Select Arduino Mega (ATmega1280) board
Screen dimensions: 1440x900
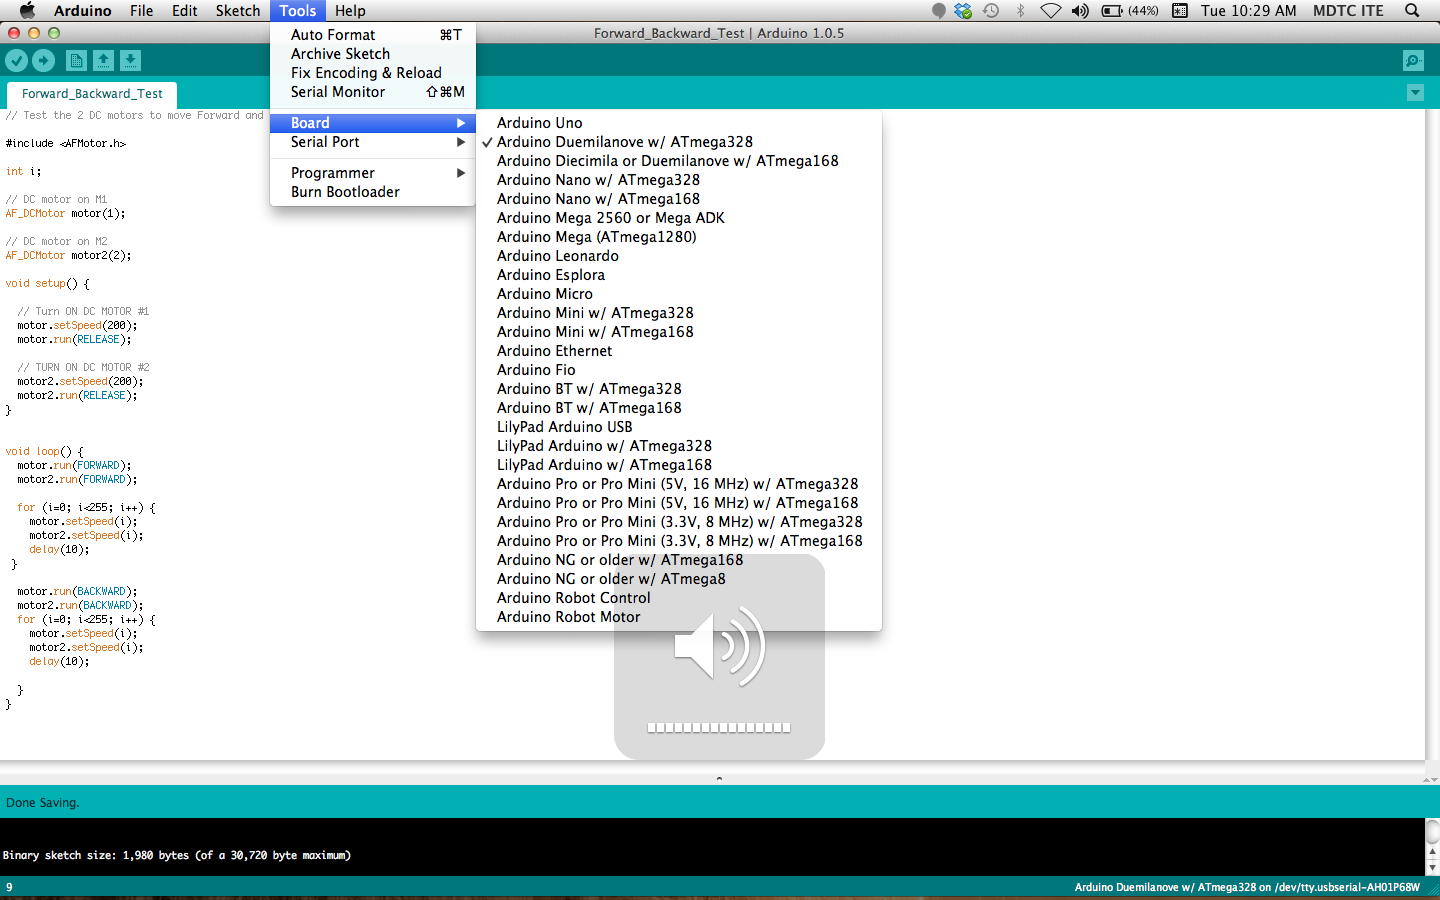coord(679,237)
